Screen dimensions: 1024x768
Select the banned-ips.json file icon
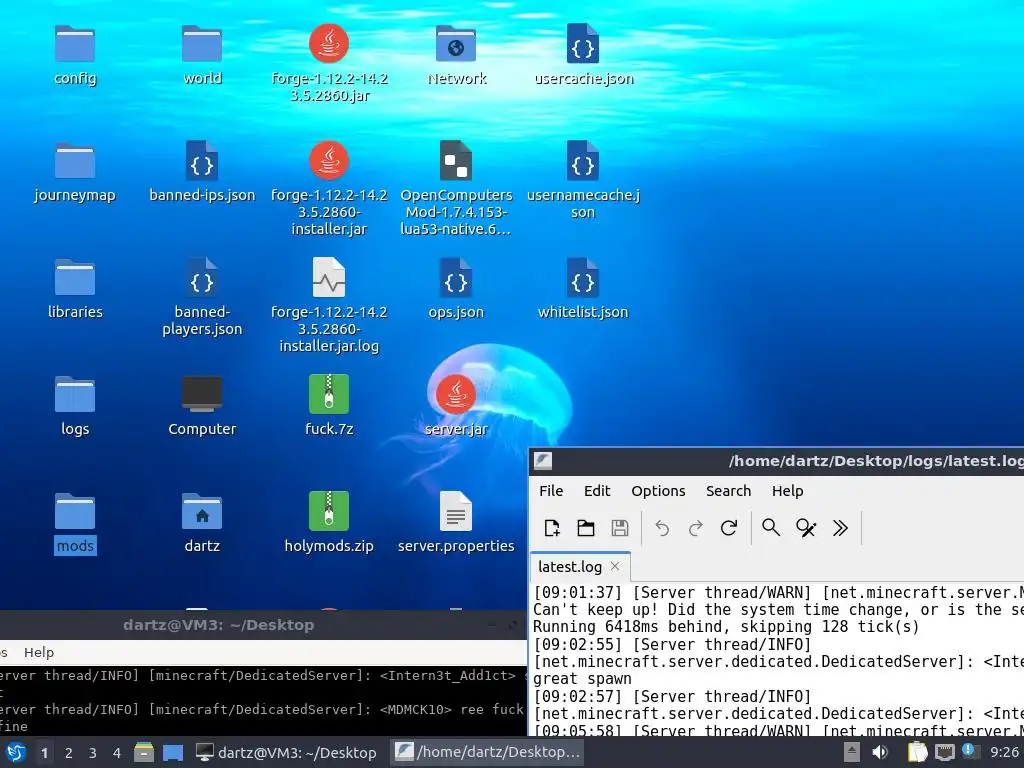[x=202, y=161]
